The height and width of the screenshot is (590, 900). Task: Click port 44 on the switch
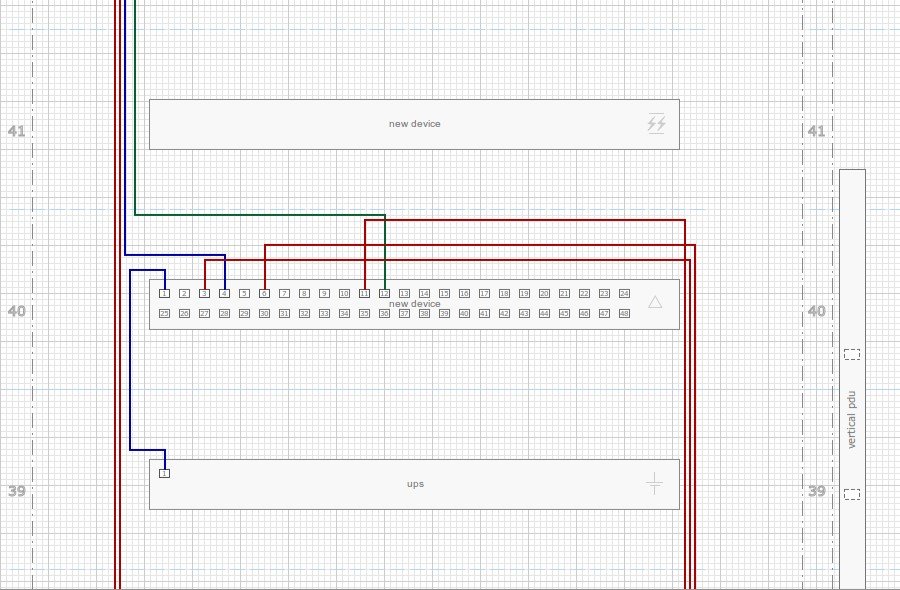[544, 313]
